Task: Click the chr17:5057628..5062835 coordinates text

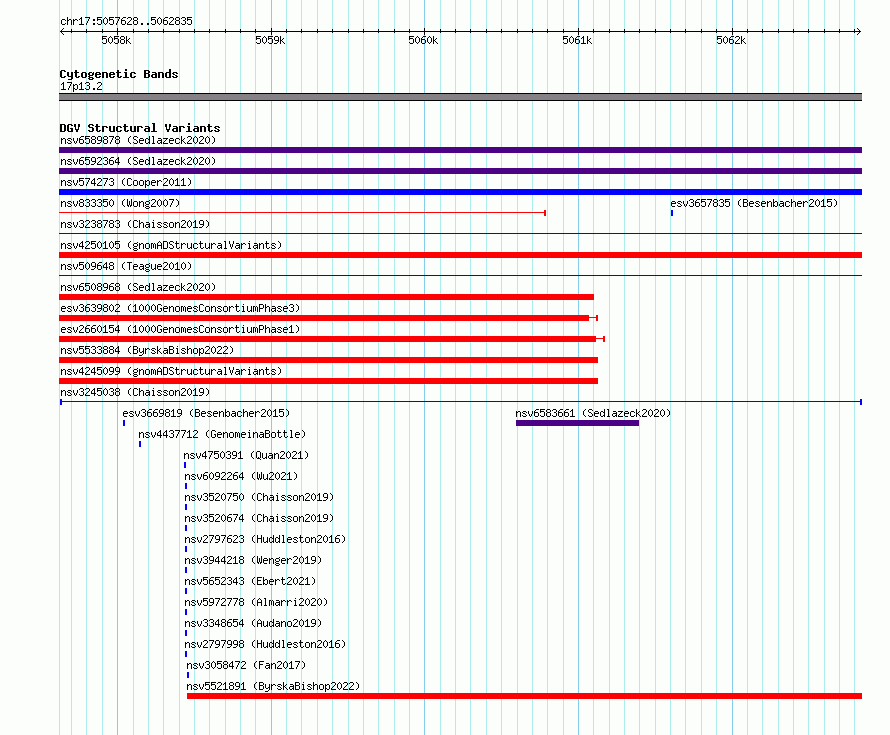Action: pos(126,21)
